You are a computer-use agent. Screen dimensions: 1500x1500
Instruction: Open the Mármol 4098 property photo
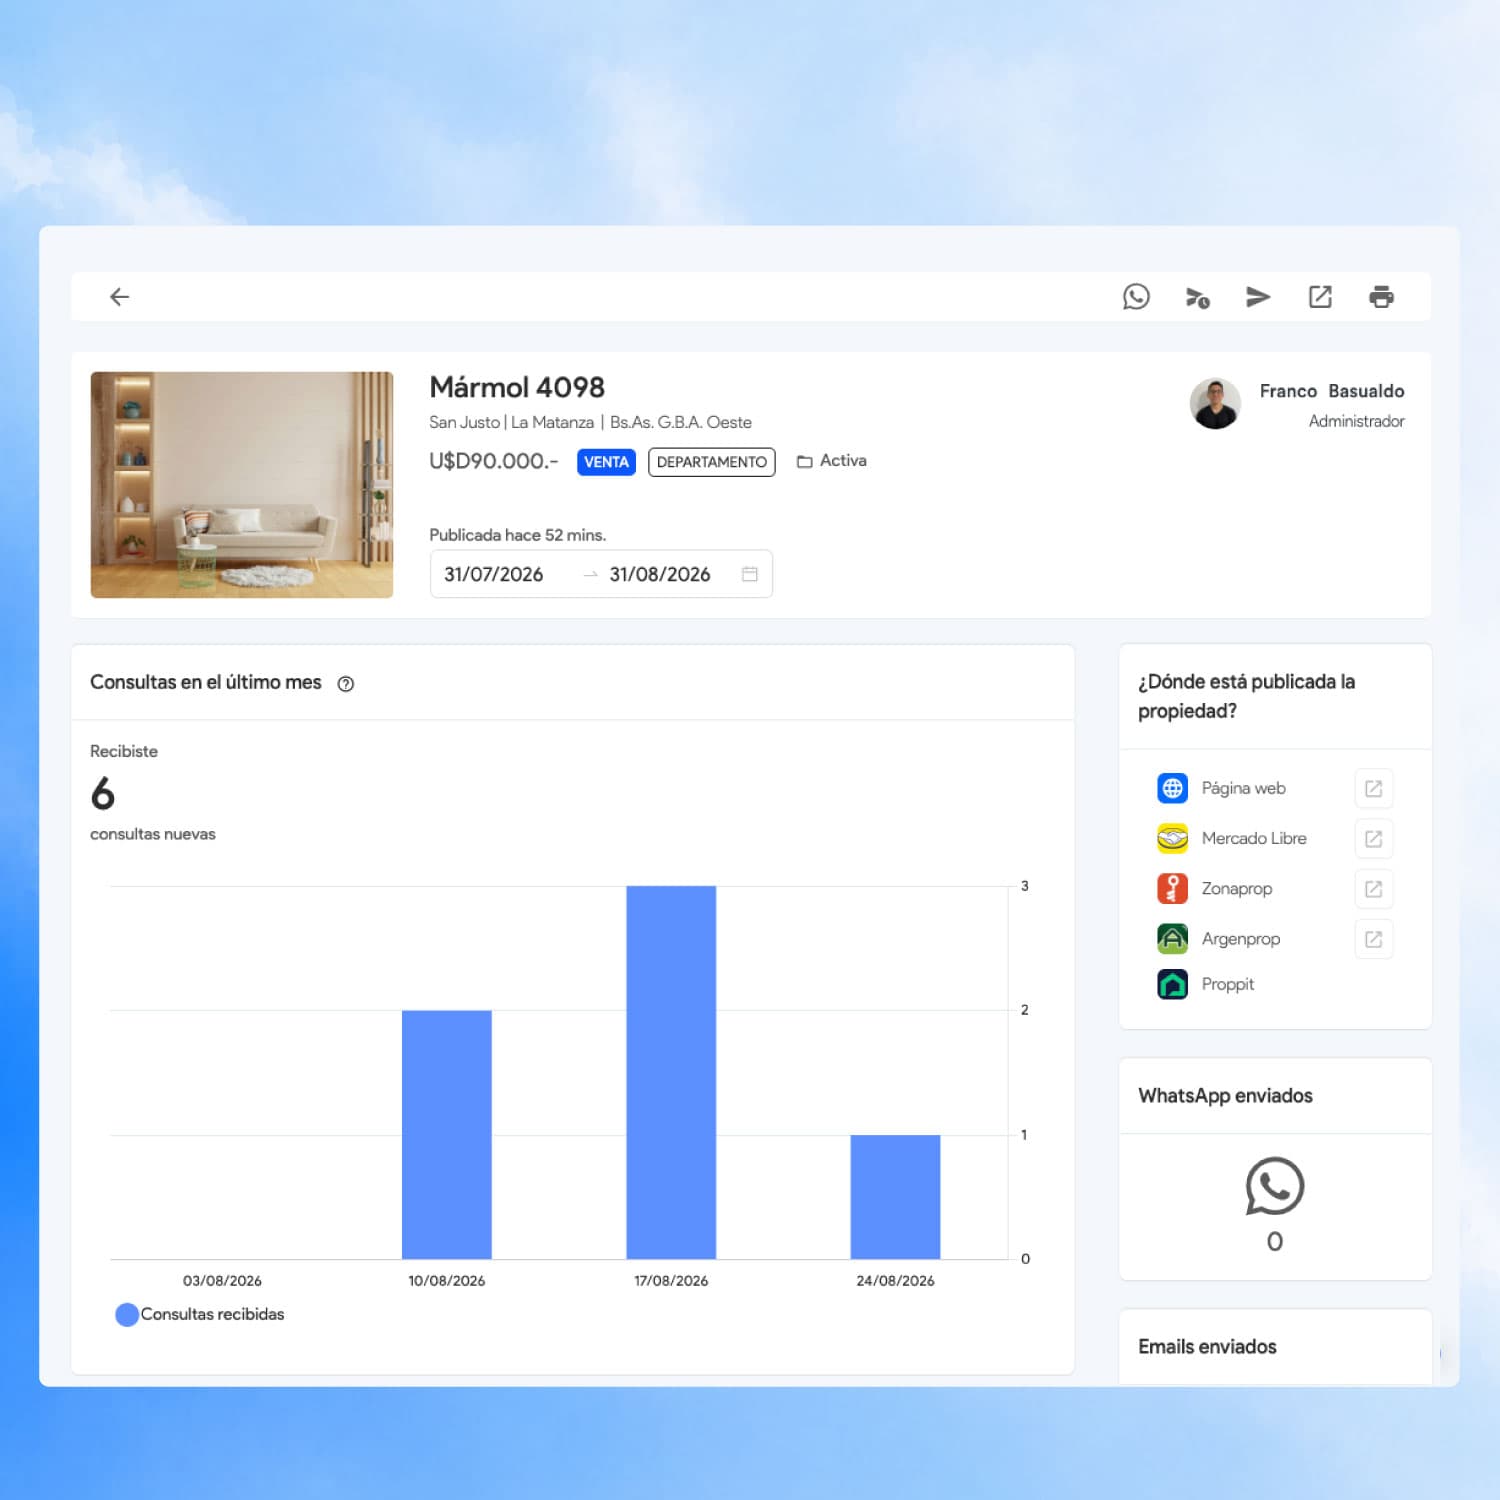242,485
